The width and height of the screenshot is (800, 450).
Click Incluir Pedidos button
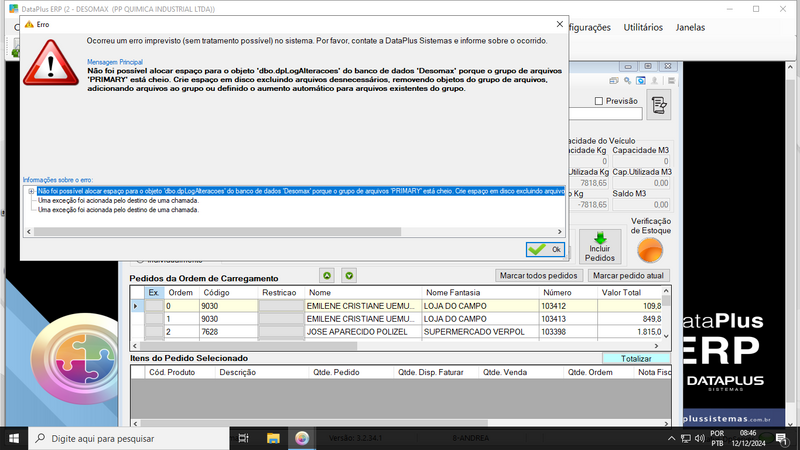(600, 247)
